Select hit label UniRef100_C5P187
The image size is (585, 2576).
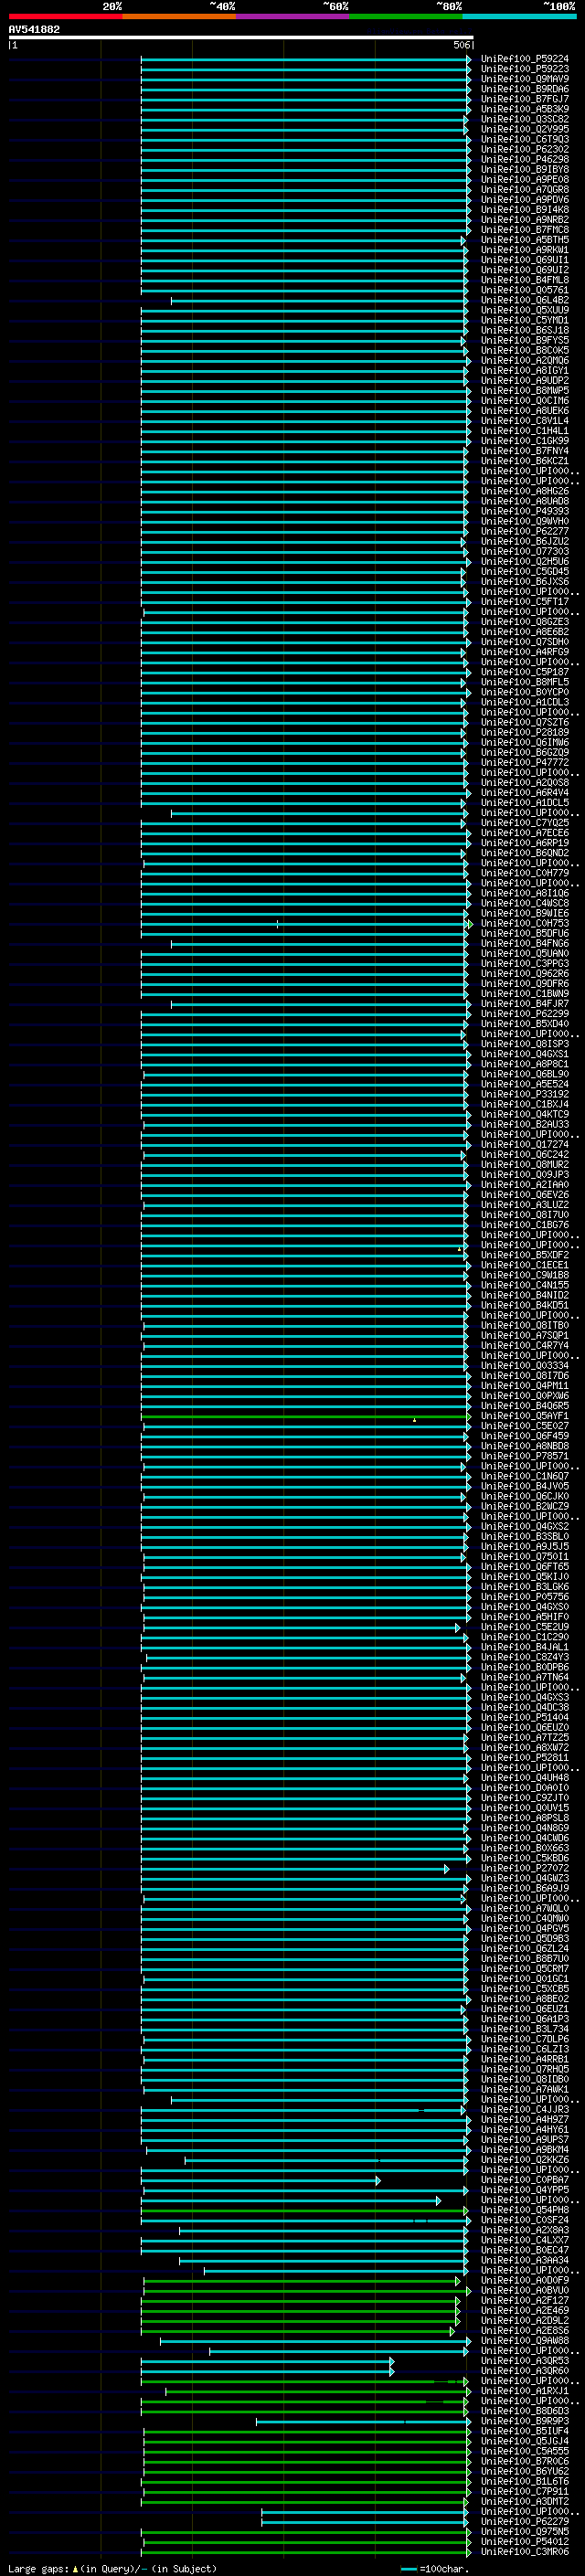[525, 672]
